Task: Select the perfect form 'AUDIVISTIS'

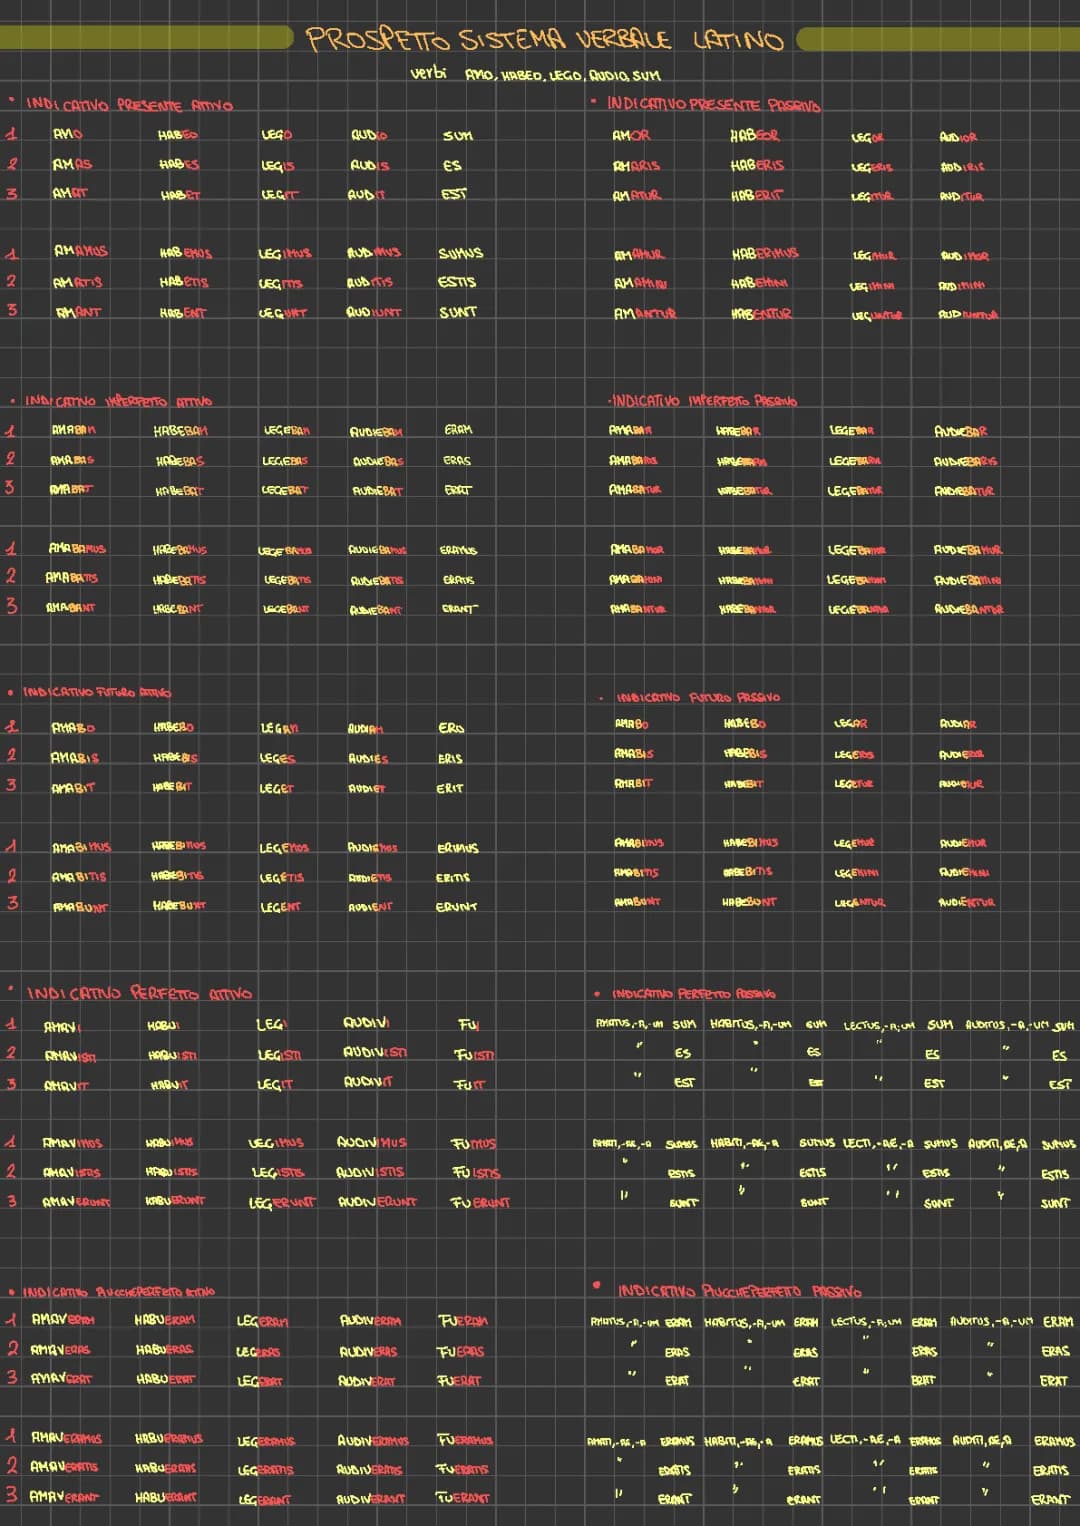Action: pos(371,1172)
